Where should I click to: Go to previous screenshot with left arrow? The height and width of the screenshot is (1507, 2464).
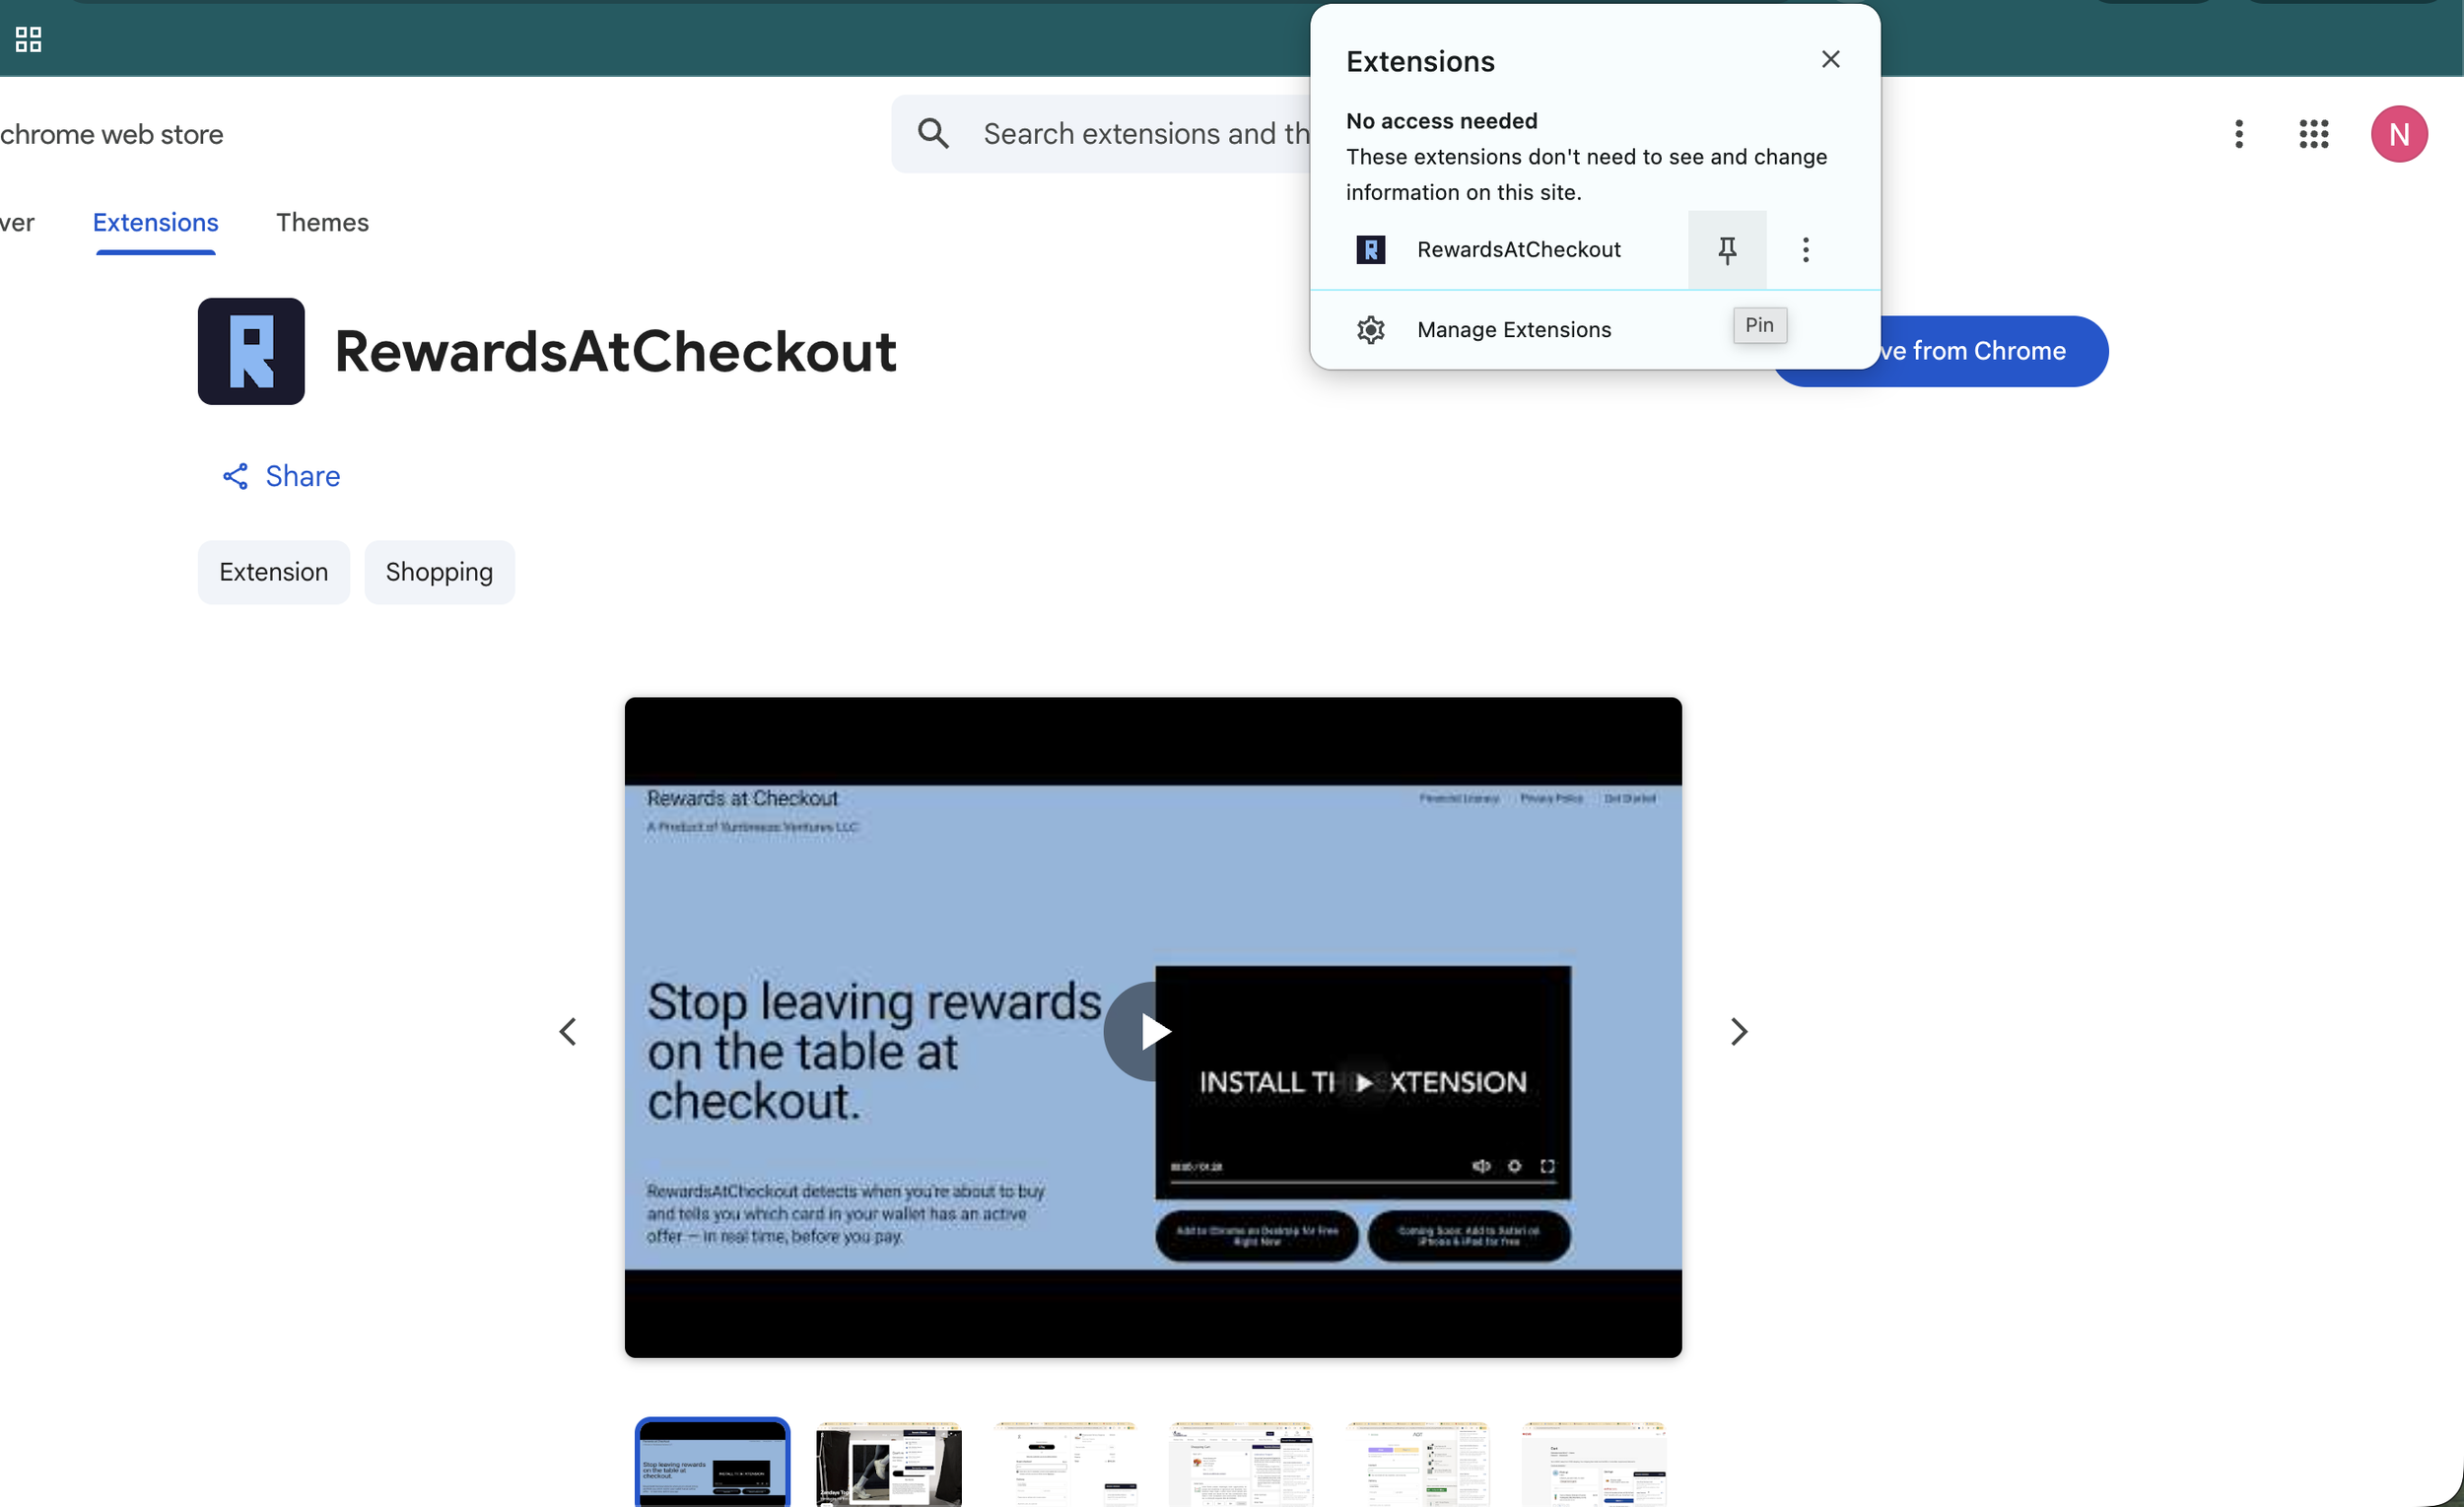568,1031
